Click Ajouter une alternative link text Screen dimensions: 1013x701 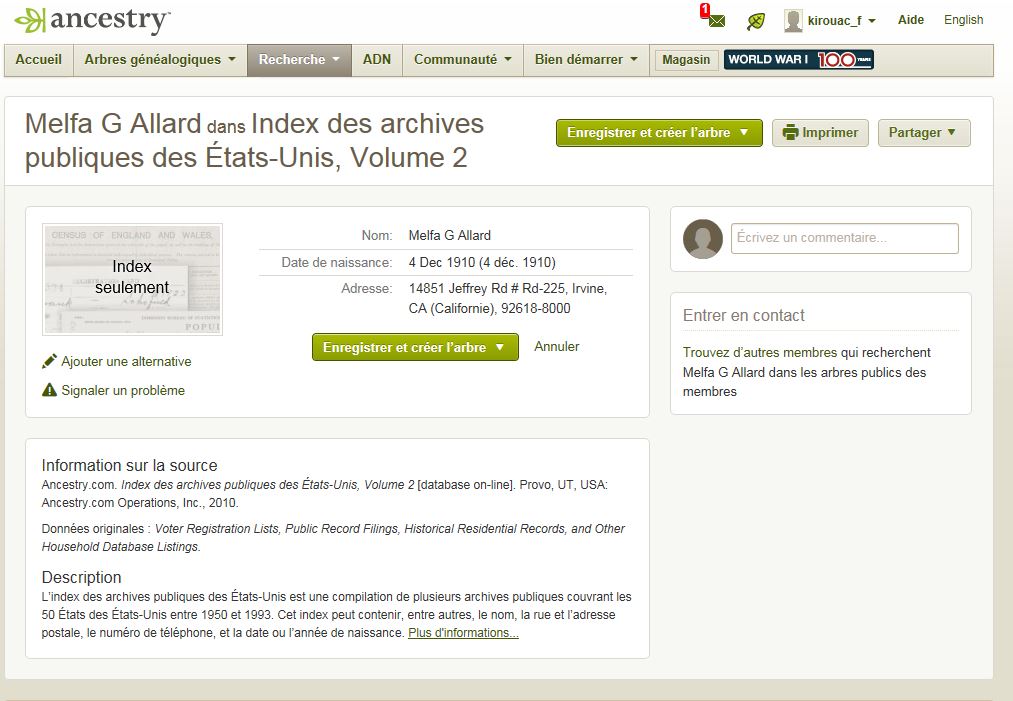click(x=126, y=361)
